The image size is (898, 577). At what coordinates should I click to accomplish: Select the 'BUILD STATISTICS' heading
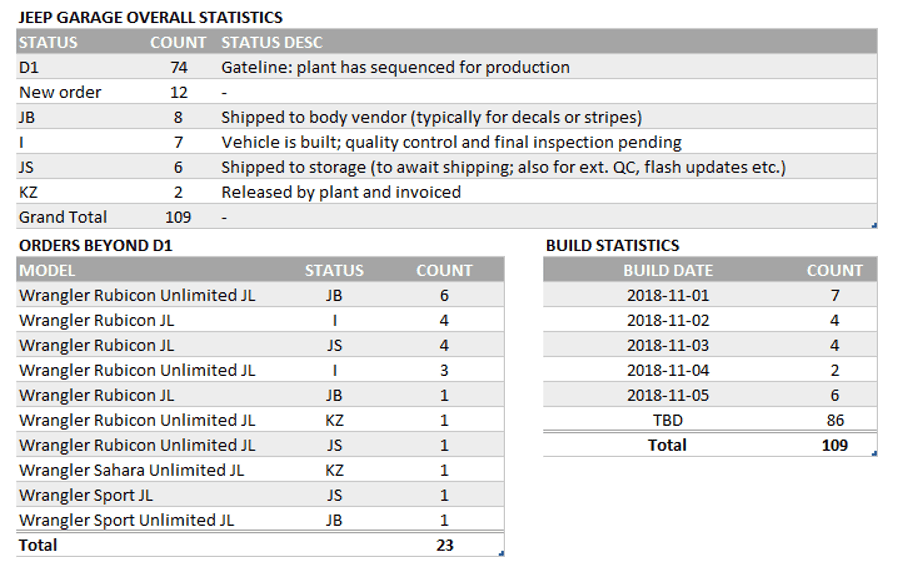tap(612, 246)
